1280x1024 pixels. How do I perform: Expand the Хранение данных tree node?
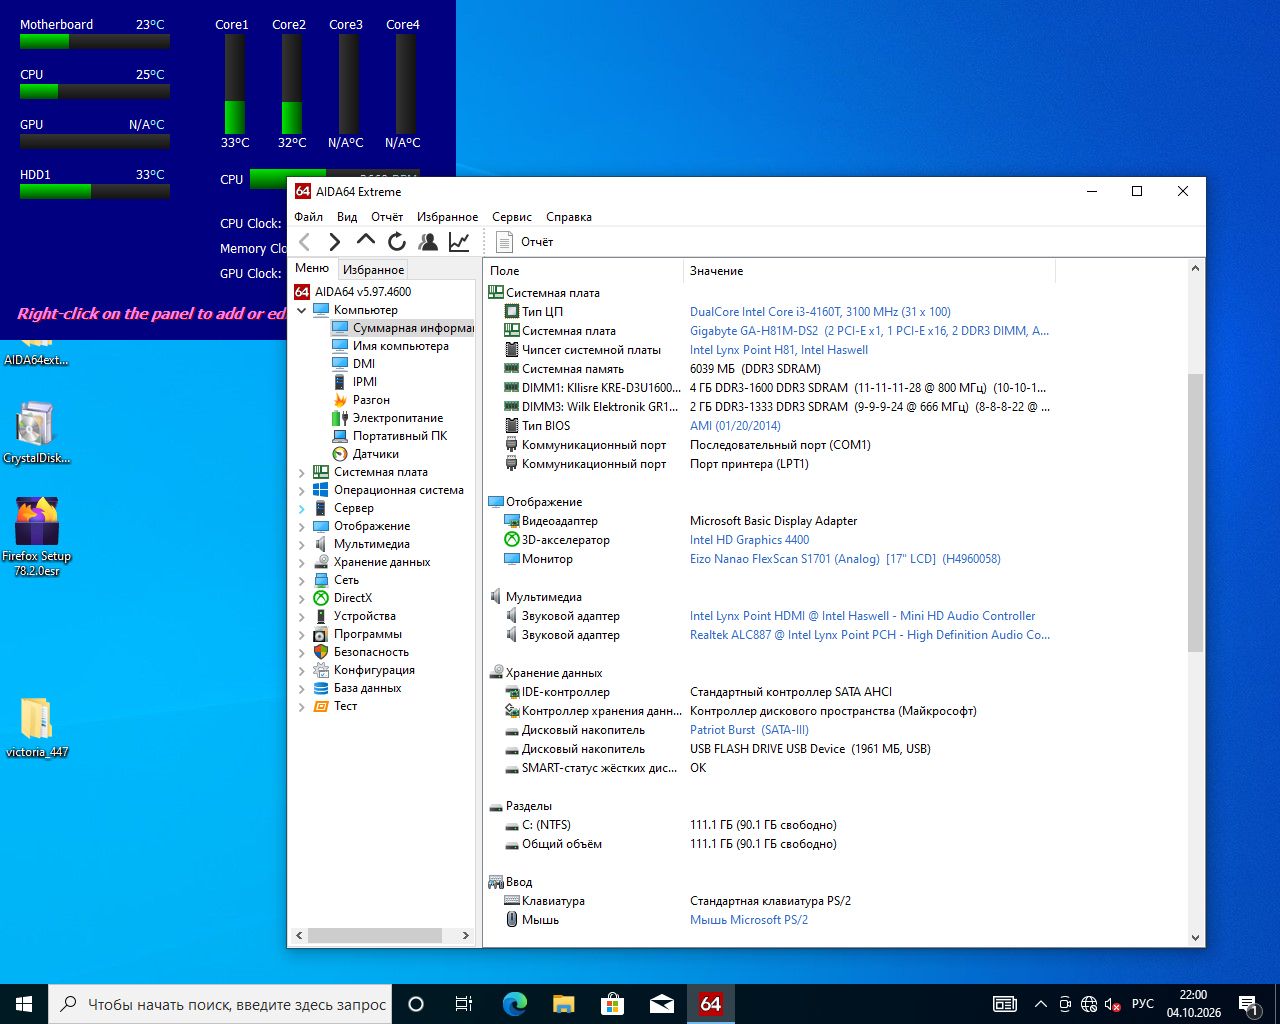(302, 562)
